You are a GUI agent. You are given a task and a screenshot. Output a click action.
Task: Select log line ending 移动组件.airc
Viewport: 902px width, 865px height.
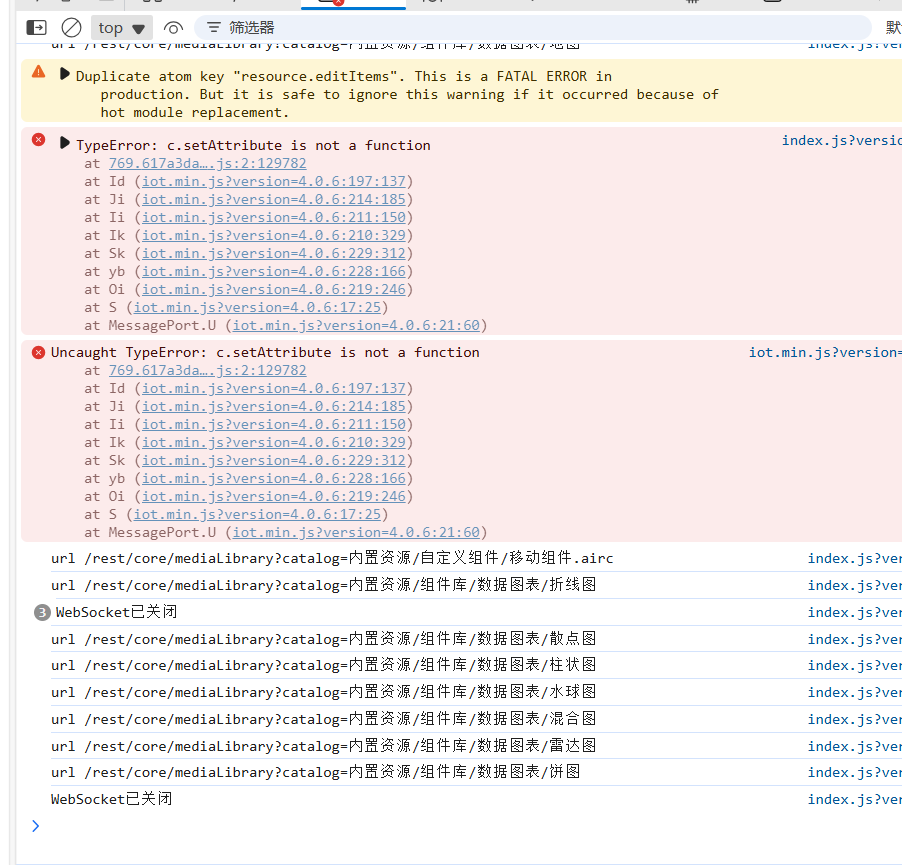point(332,558)
